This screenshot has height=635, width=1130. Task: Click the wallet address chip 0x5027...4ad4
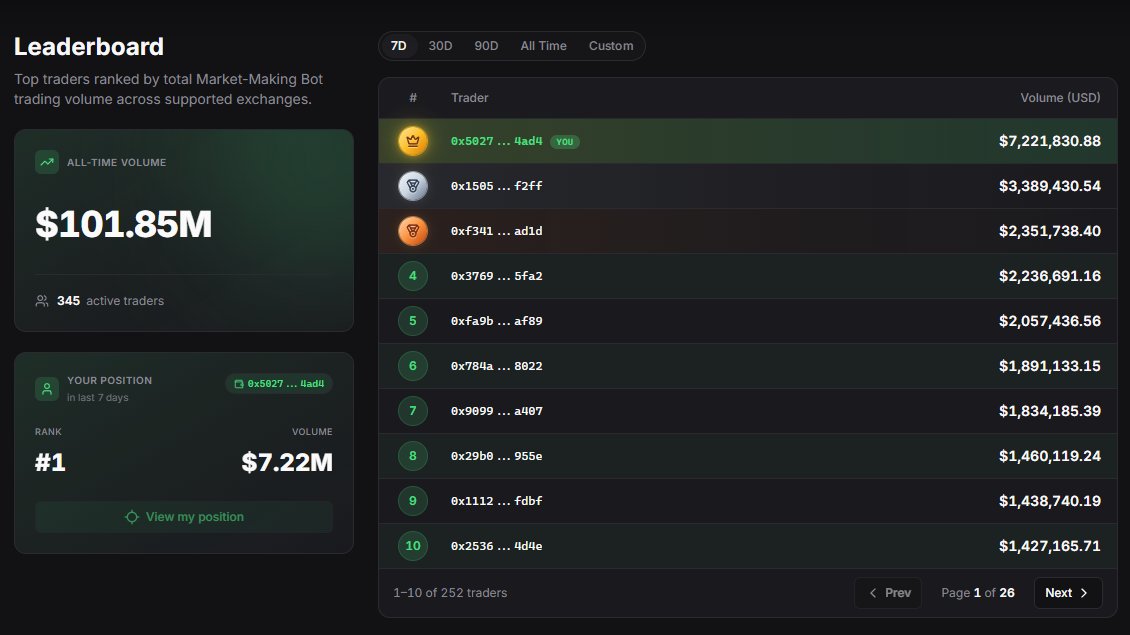[280, 383]
